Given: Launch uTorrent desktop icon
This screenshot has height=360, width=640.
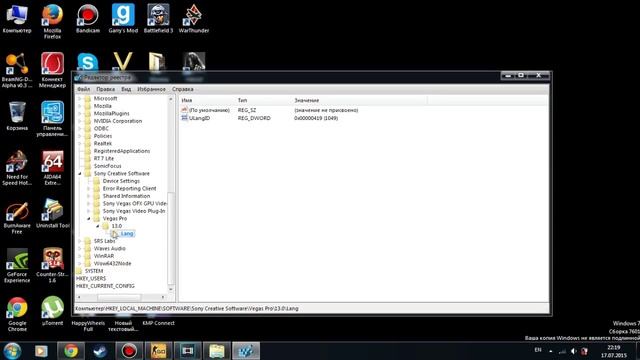Looking at the screenshot, I should coord(52,311).
